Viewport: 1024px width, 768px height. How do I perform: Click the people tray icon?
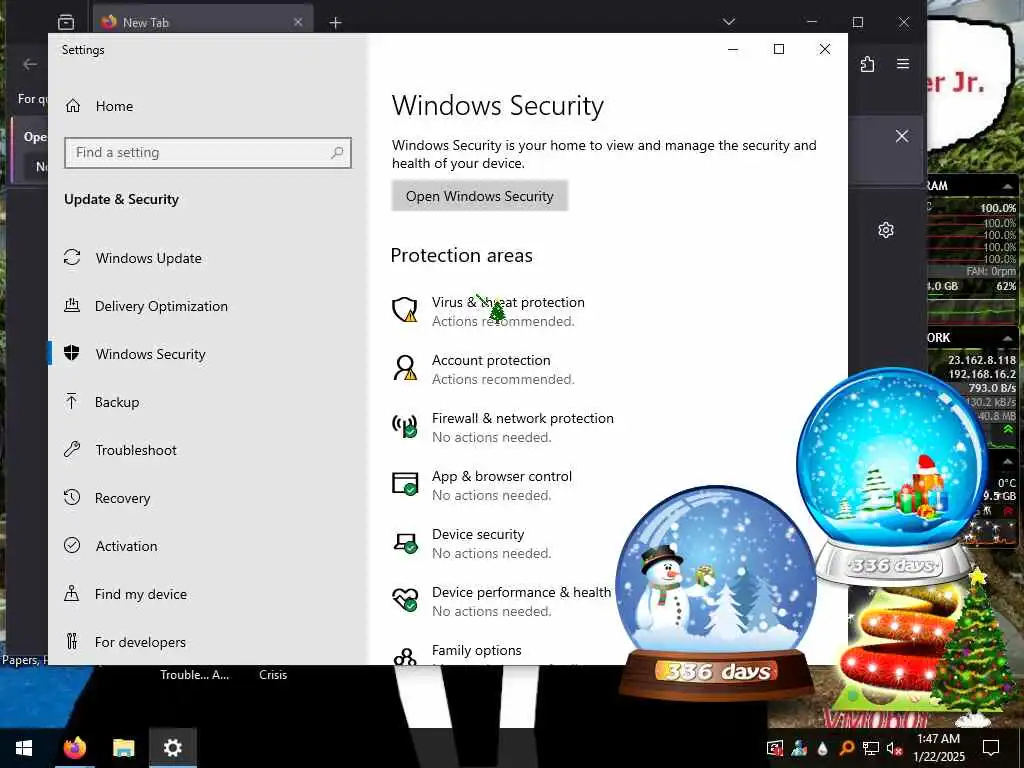pyautogui.click(x=799, y=748)
